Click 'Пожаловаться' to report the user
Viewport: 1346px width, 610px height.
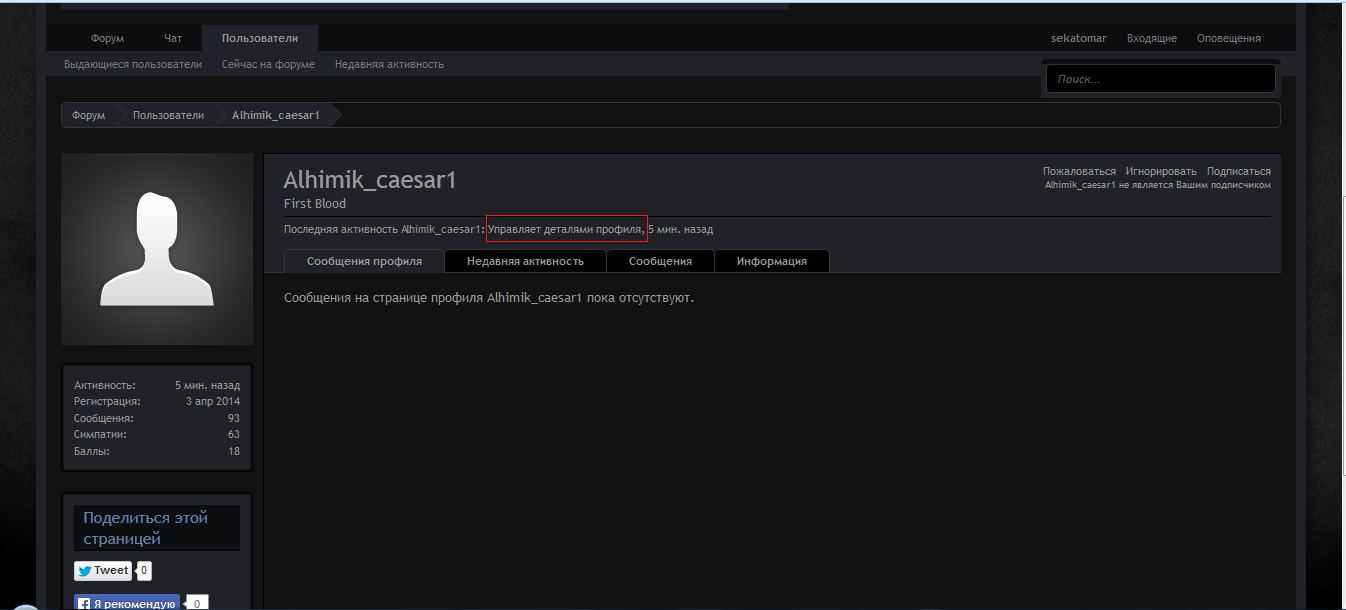1079,171
